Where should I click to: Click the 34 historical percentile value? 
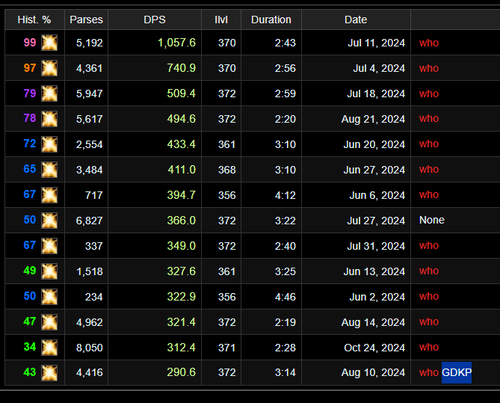pos(30,347)
